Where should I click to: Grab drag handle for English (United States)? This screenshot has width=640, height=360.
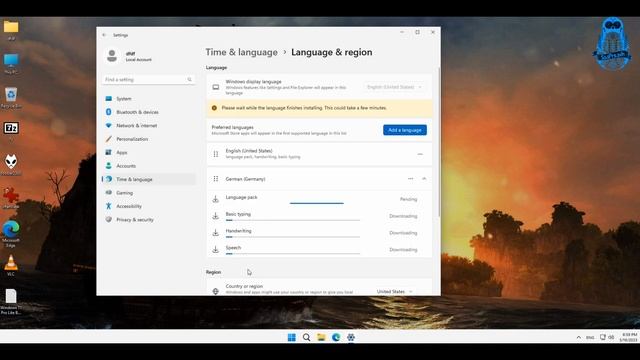(x=216, y=154)
